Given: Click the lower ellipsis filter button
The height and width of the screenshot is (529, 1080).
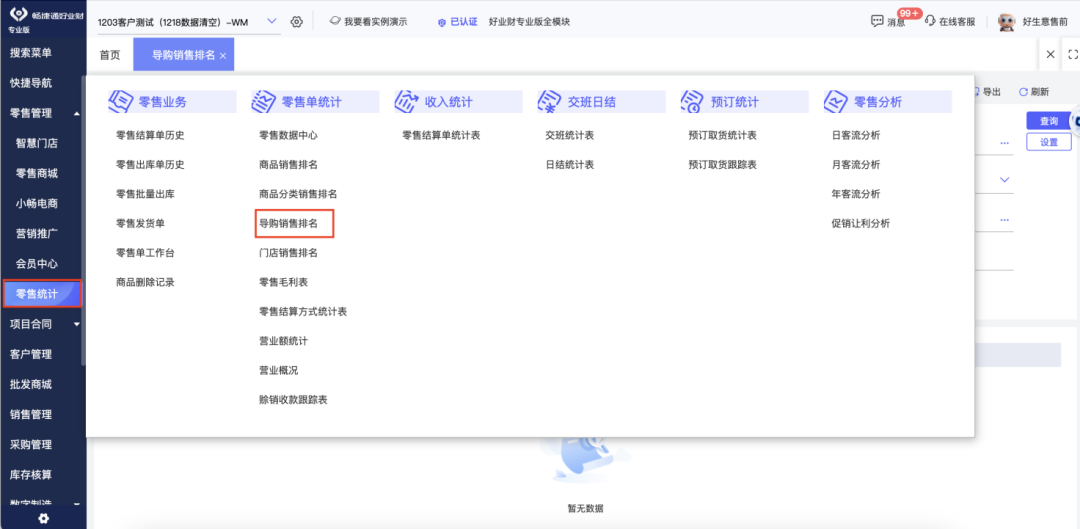Looking at the screenshot, I should [1004, 220].
